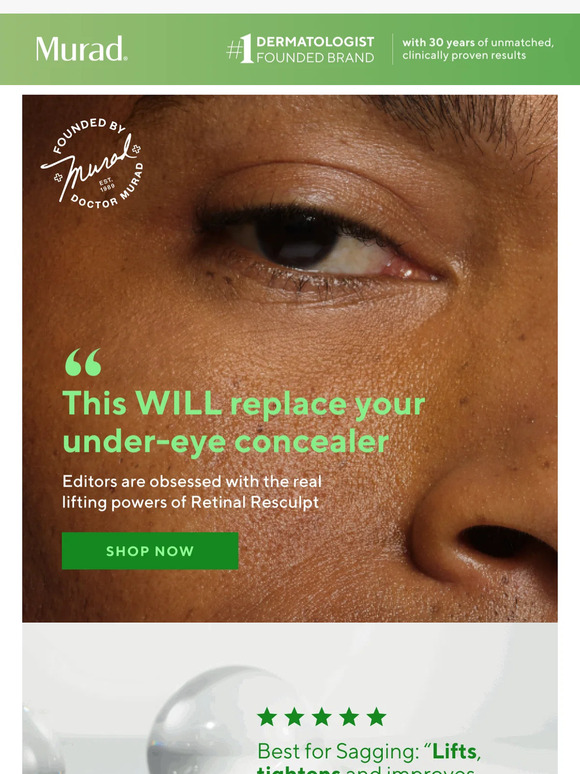Open the 'Best for Sagging: Lifts' review text
The image size is (580, 774).
[369, 752]
